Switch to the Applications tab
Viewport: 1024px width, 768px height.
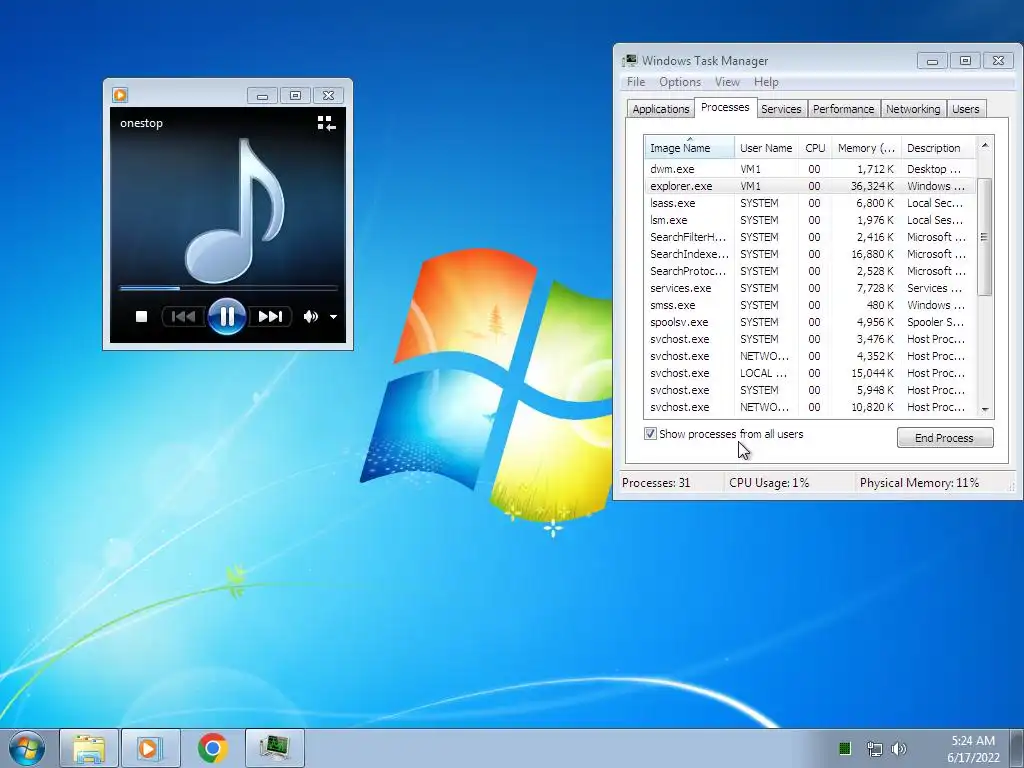(x=661, y=109)
